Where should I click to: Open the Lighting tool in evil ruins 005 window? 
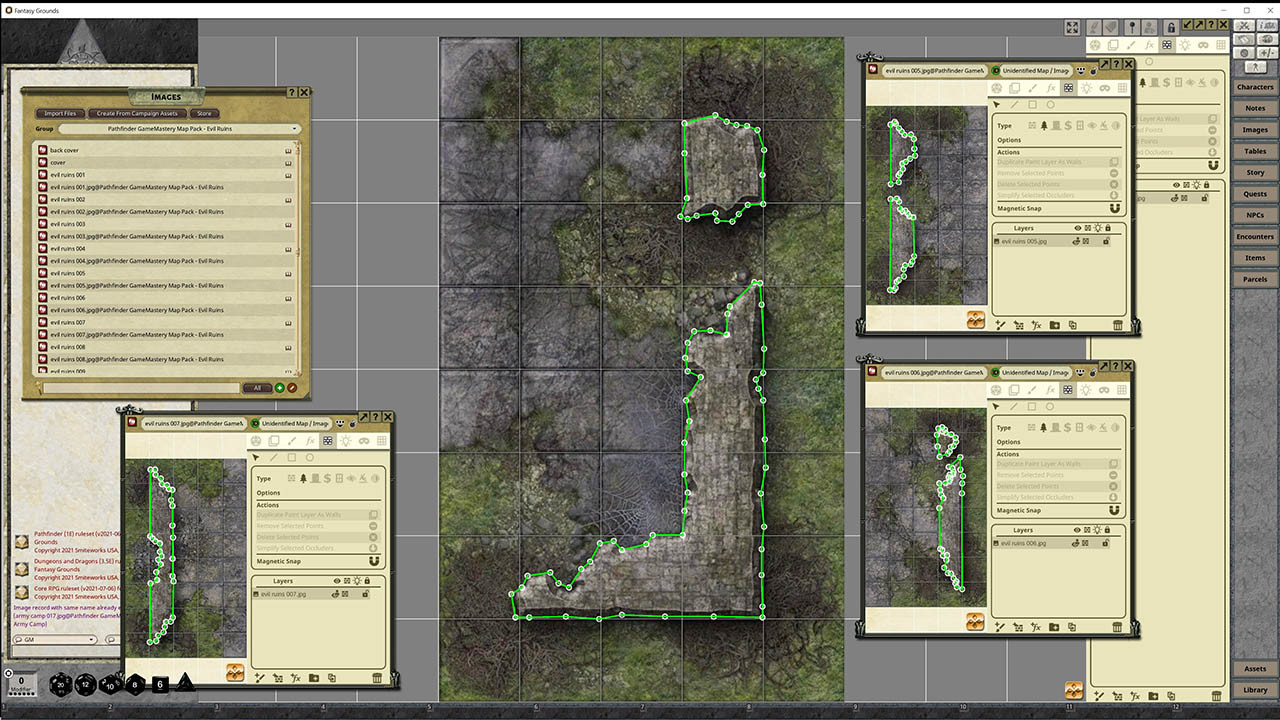point(1086,88)
